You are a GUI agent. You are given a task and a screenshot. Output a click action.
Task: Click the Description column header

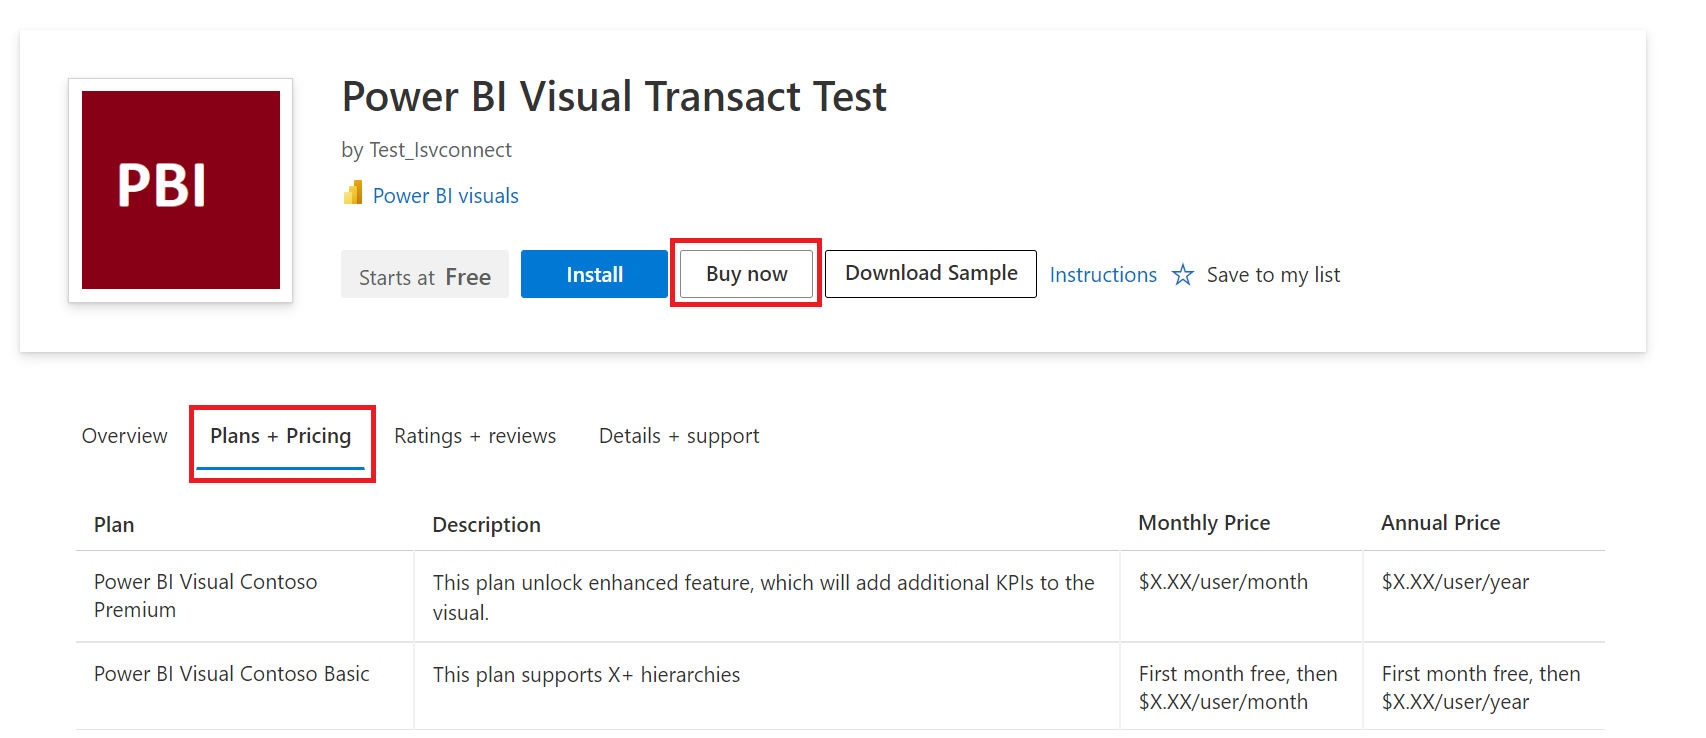point(487,525)
